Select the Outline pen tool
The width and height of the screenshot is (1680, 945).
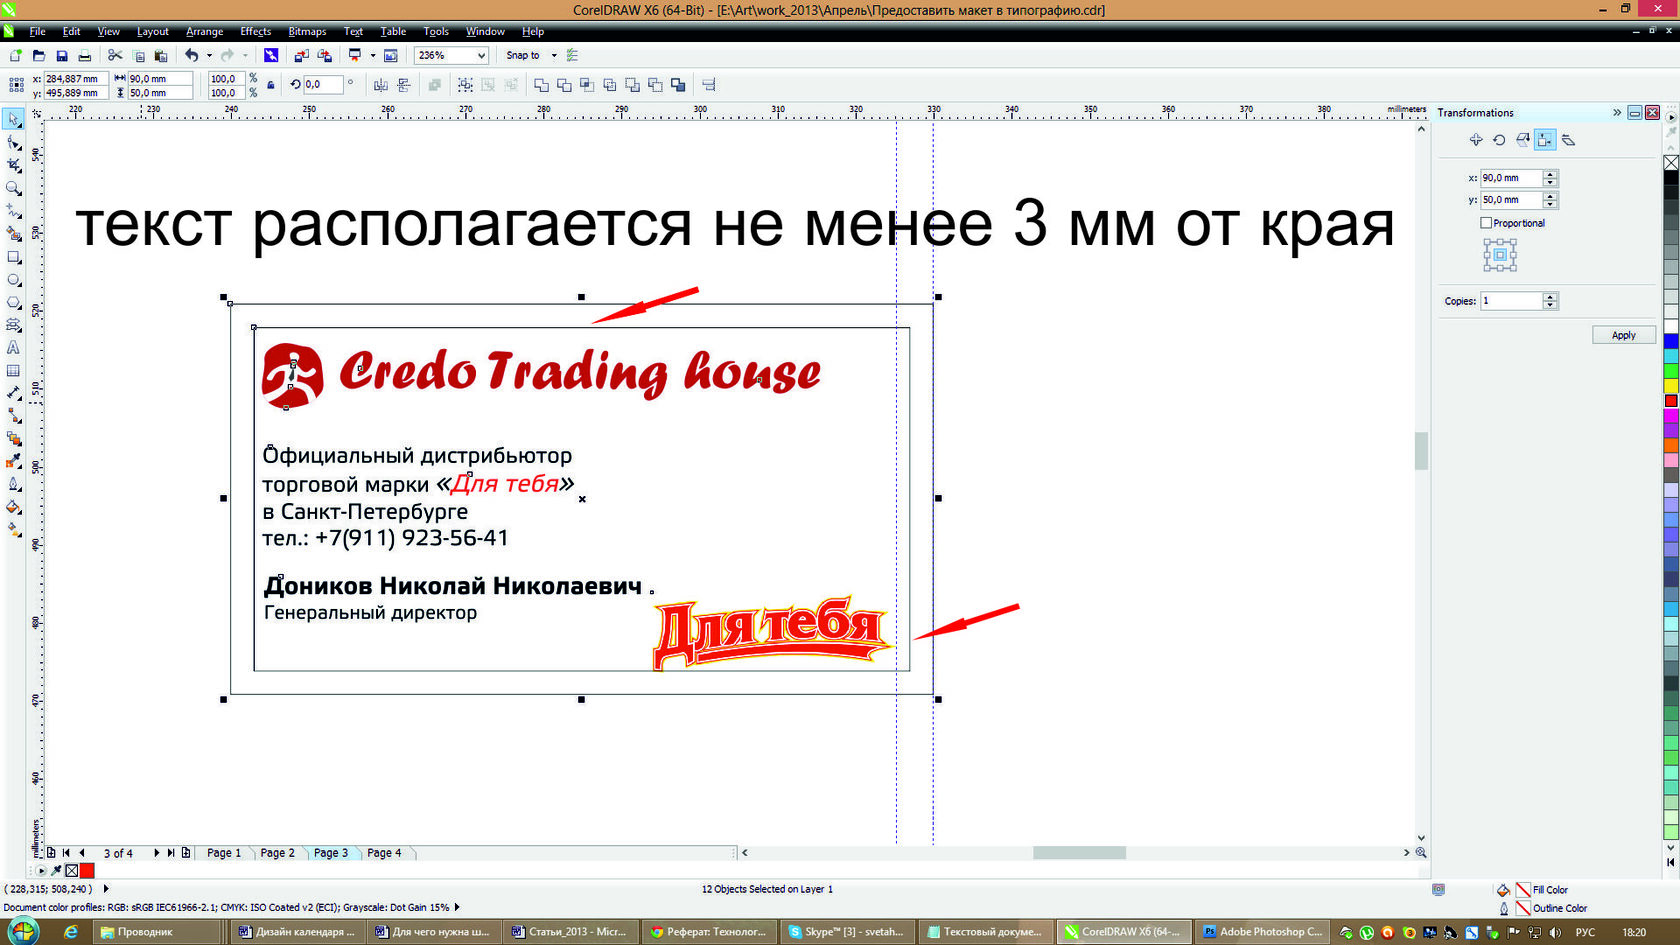point(14,484)
